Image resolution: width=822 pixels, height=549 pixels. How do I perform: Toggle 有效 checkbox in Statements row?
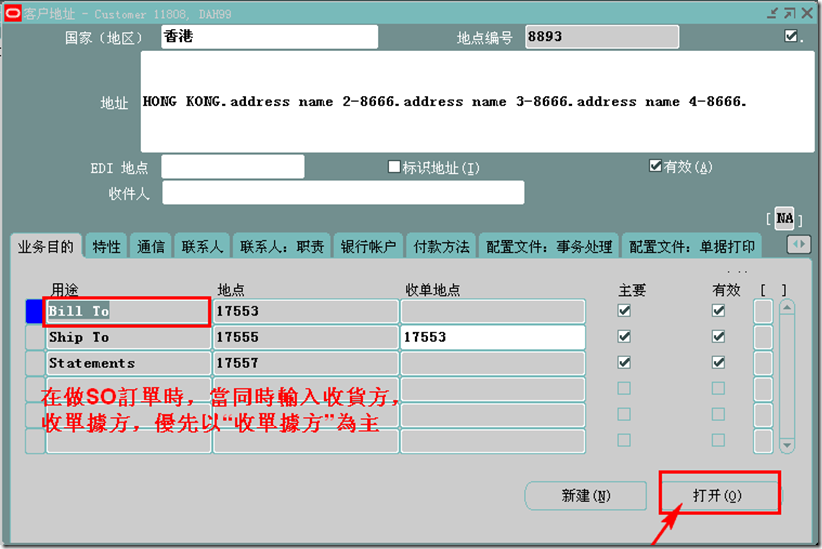click(718, 362)
